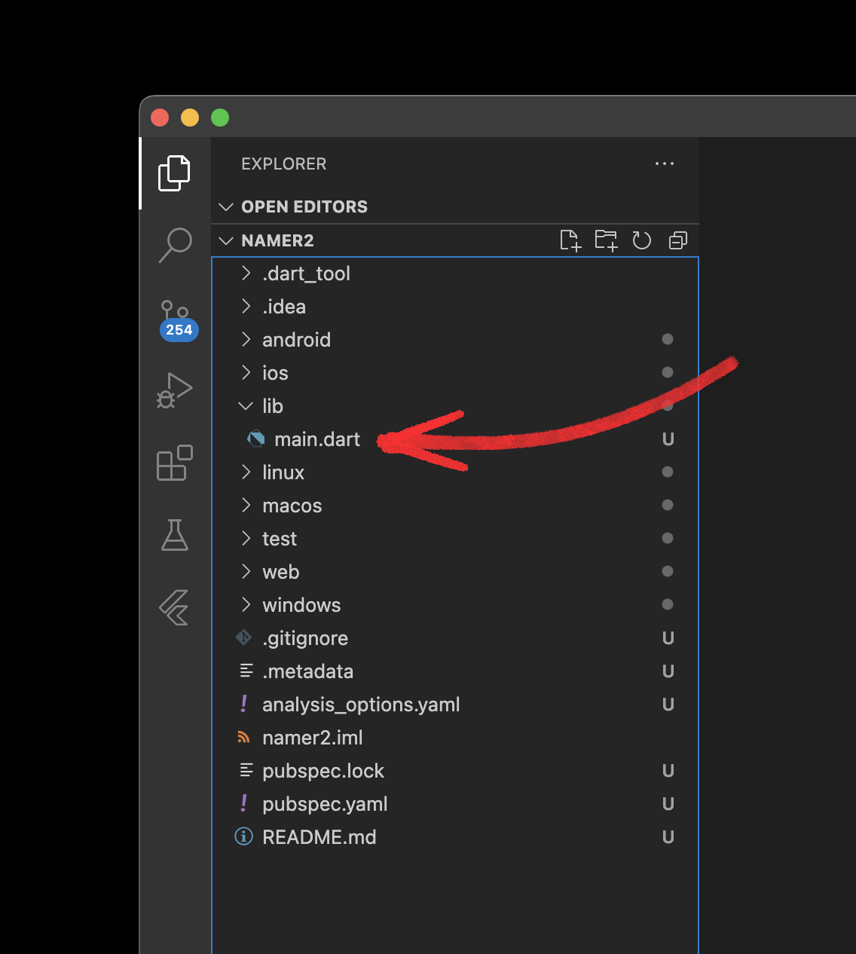The height and width of the screenshot is (954, 856).
Task: Select the Run and Debug icon
Action: pos(174,390)
